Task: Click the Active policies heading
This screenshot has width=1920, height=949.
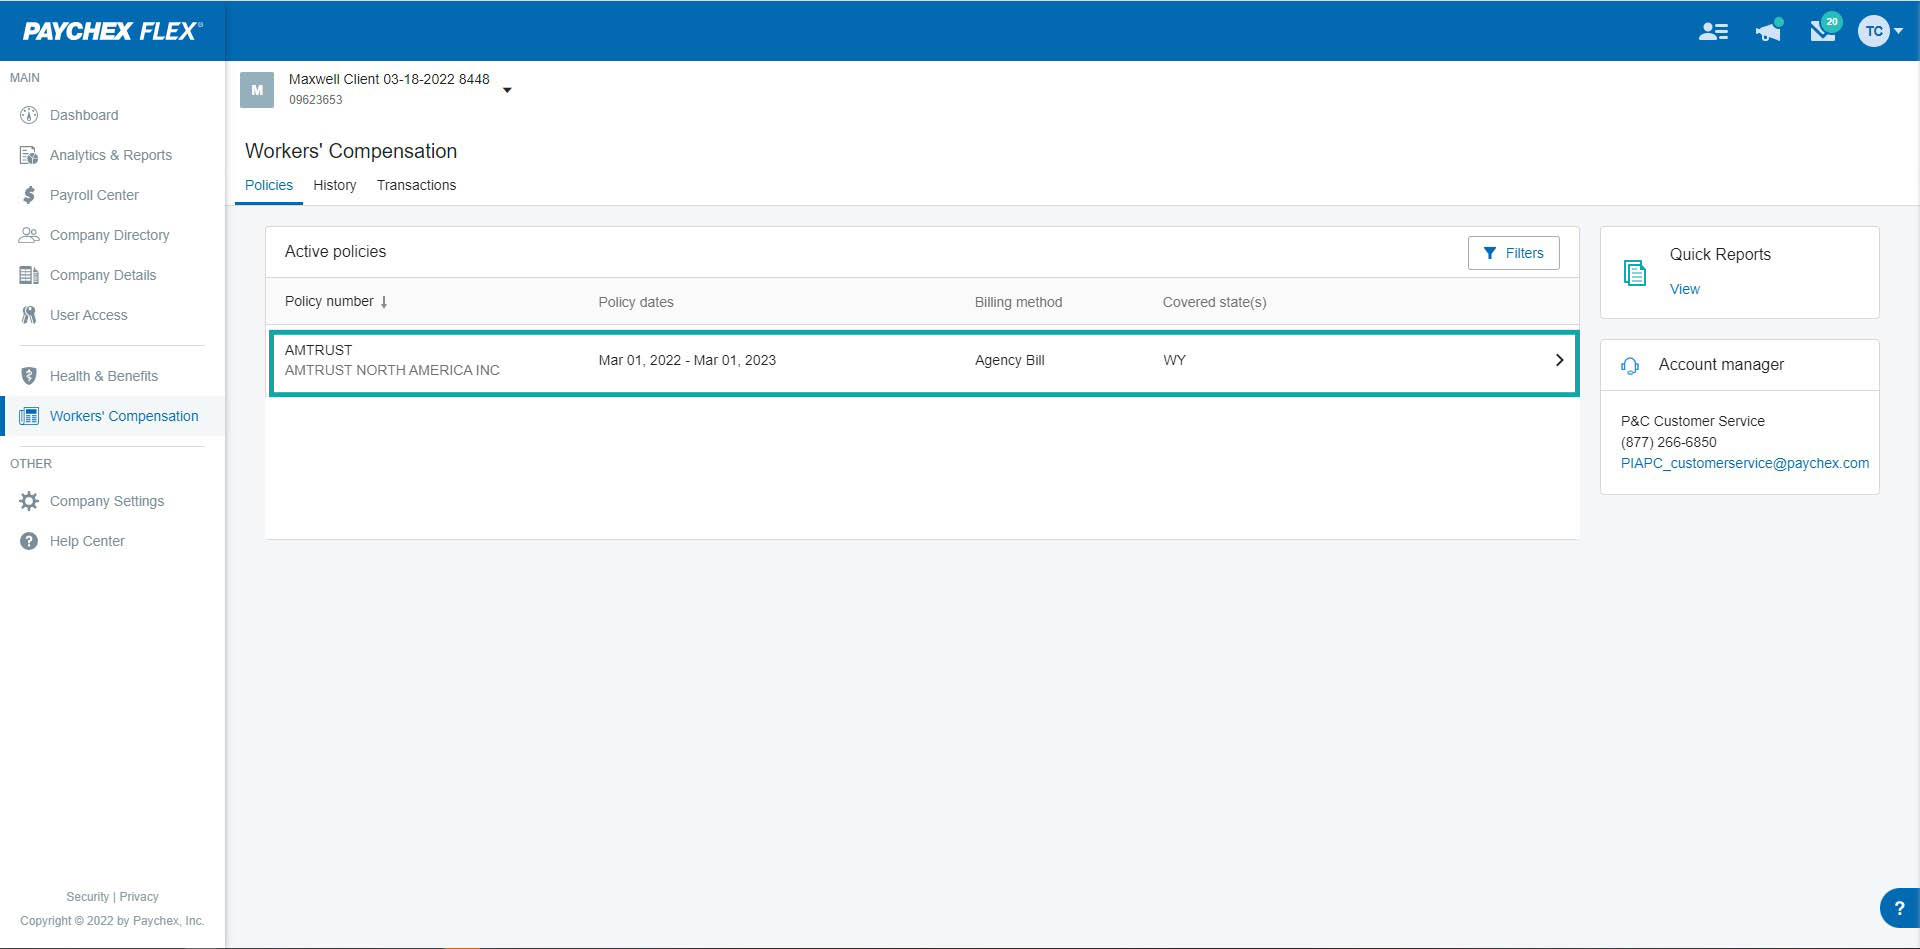Action: click(x=335, y=251)
